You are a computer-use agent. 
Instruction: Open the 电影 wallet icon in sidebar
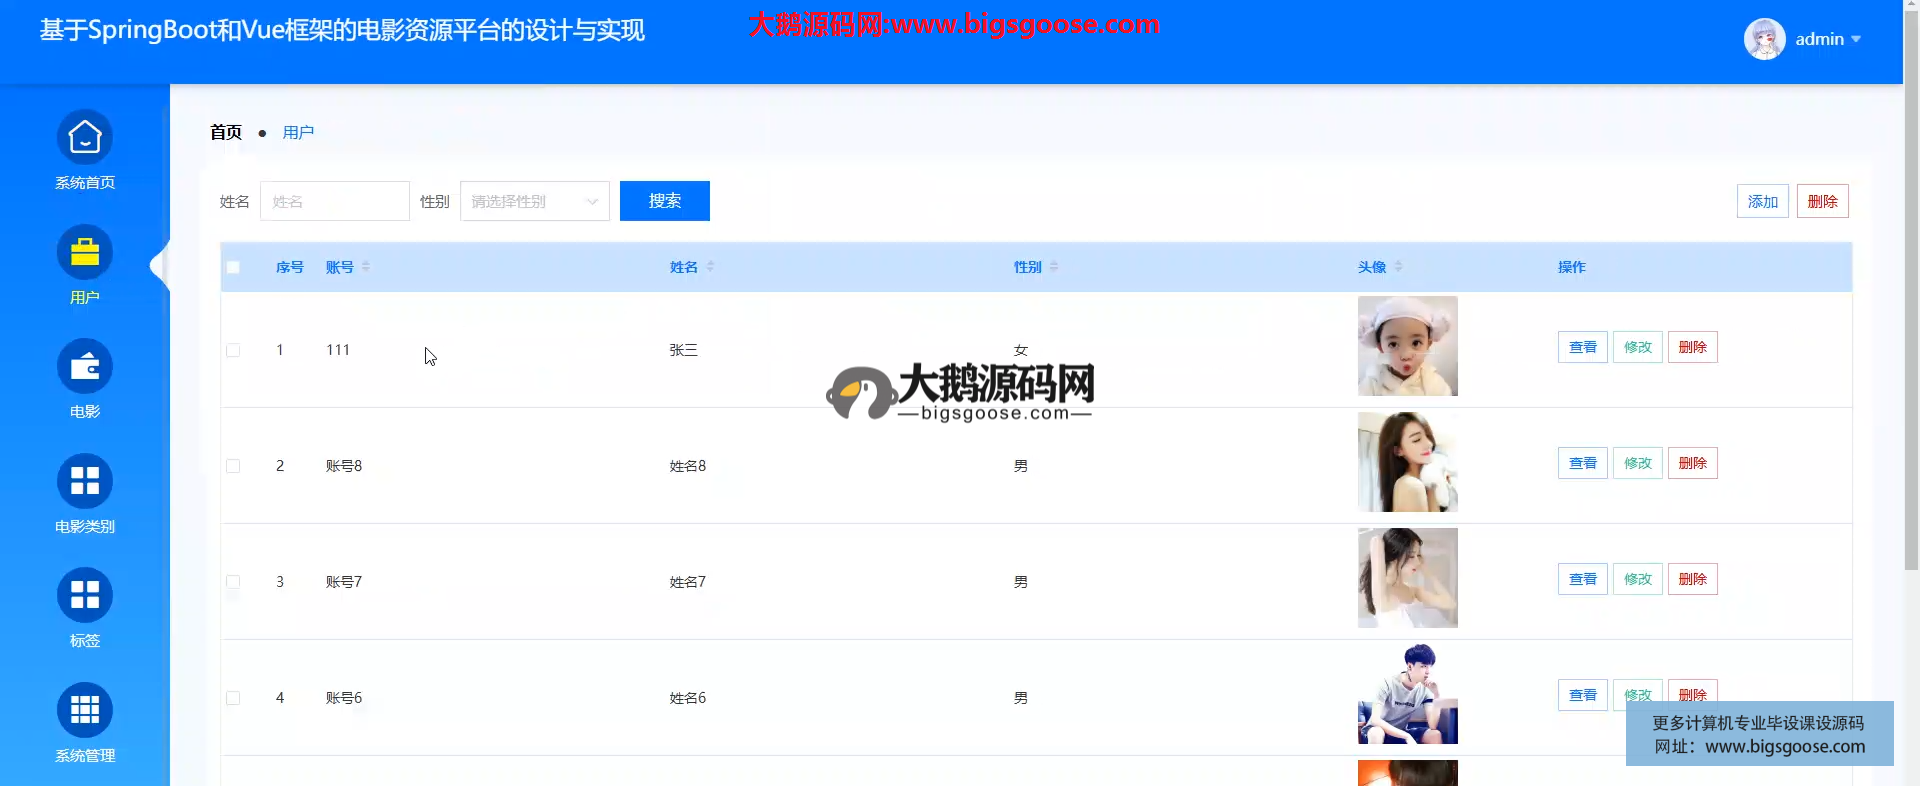(85, 367)
